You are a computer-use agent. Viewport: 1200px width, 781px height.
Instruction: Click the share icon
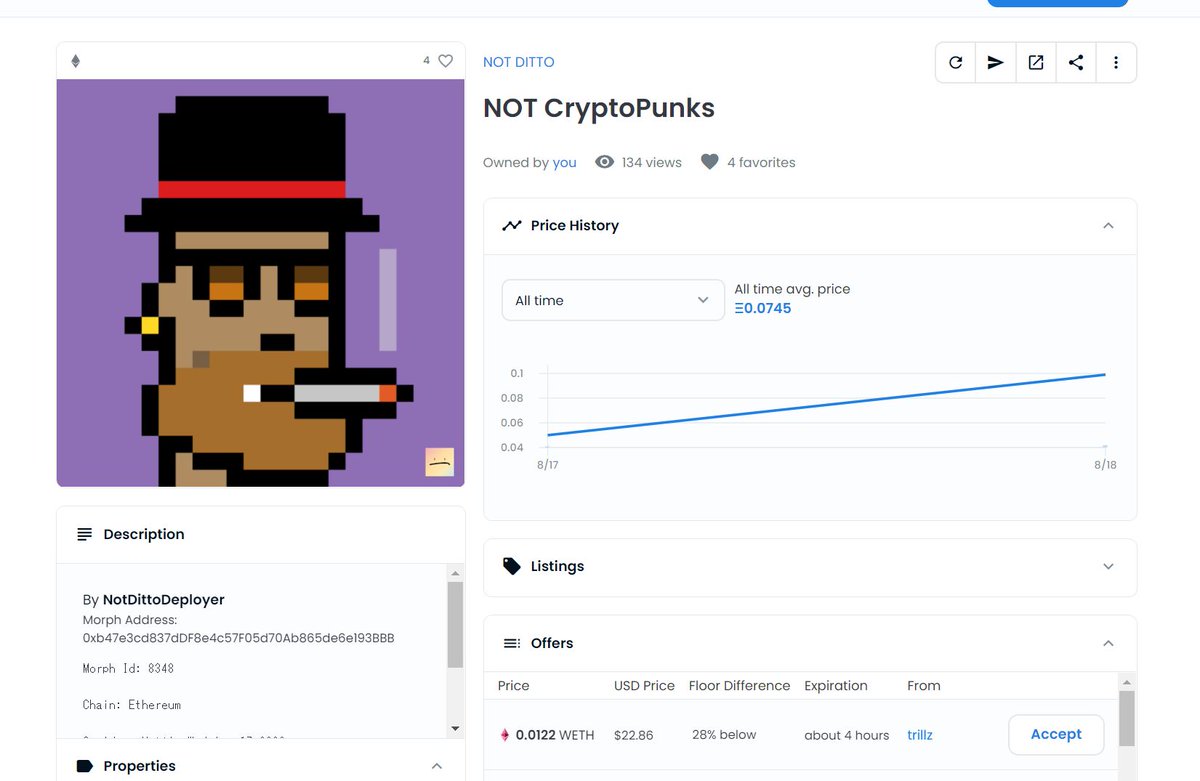[x=1076, y=62]
